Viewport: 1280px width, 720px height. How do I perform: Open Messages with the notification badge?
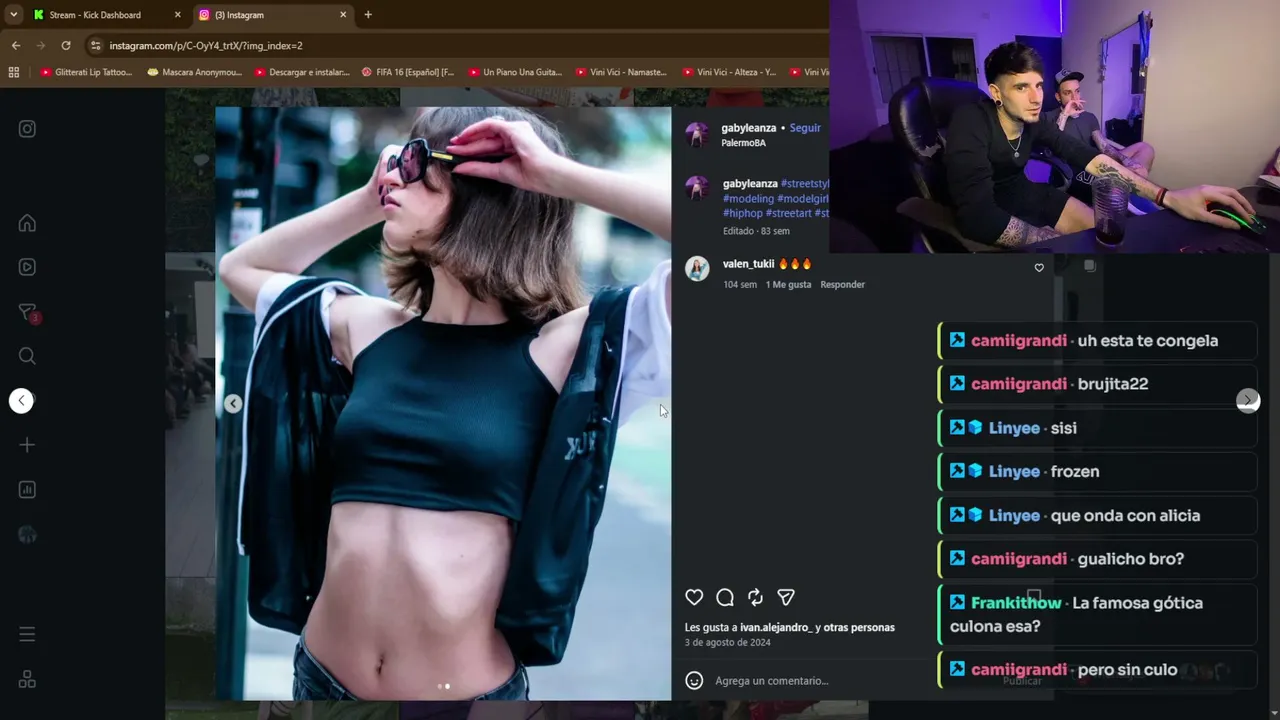(x=28, y=313)
